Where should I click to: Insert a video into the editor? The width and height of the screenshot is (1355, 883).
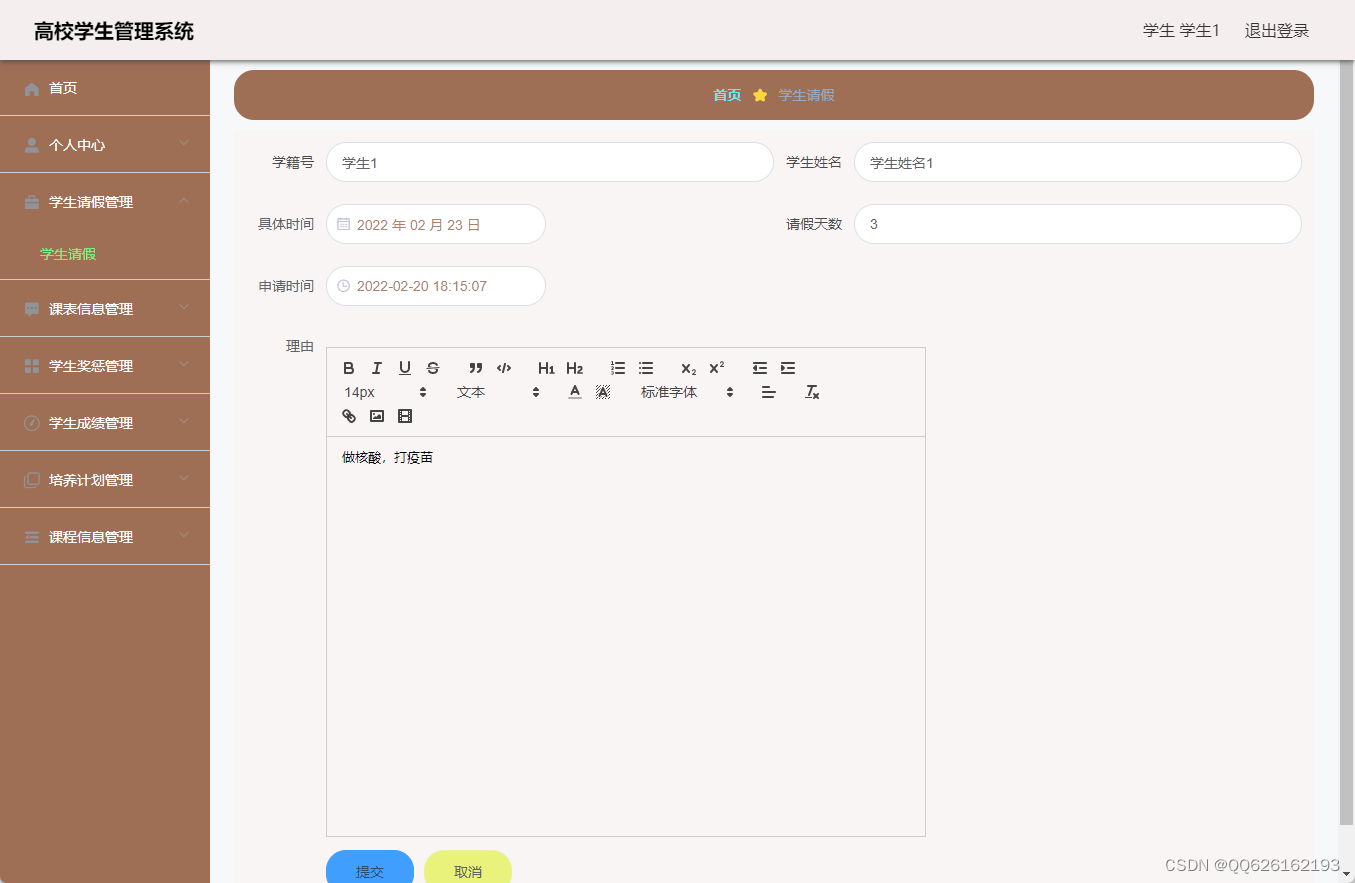(x=405, y=416)
